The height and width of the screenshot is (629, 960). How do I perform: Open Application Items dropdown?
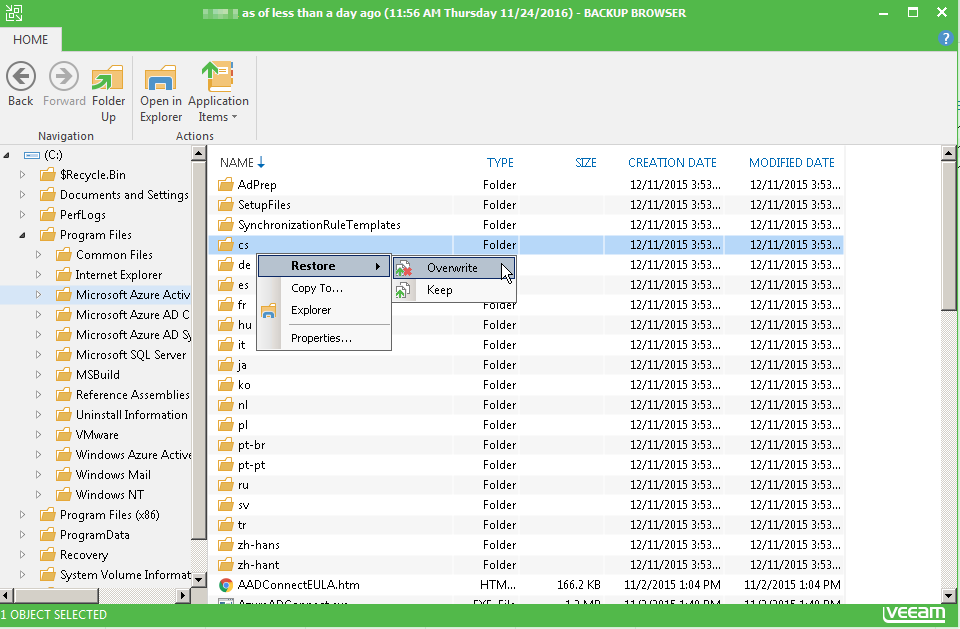(x=218, y=92)
